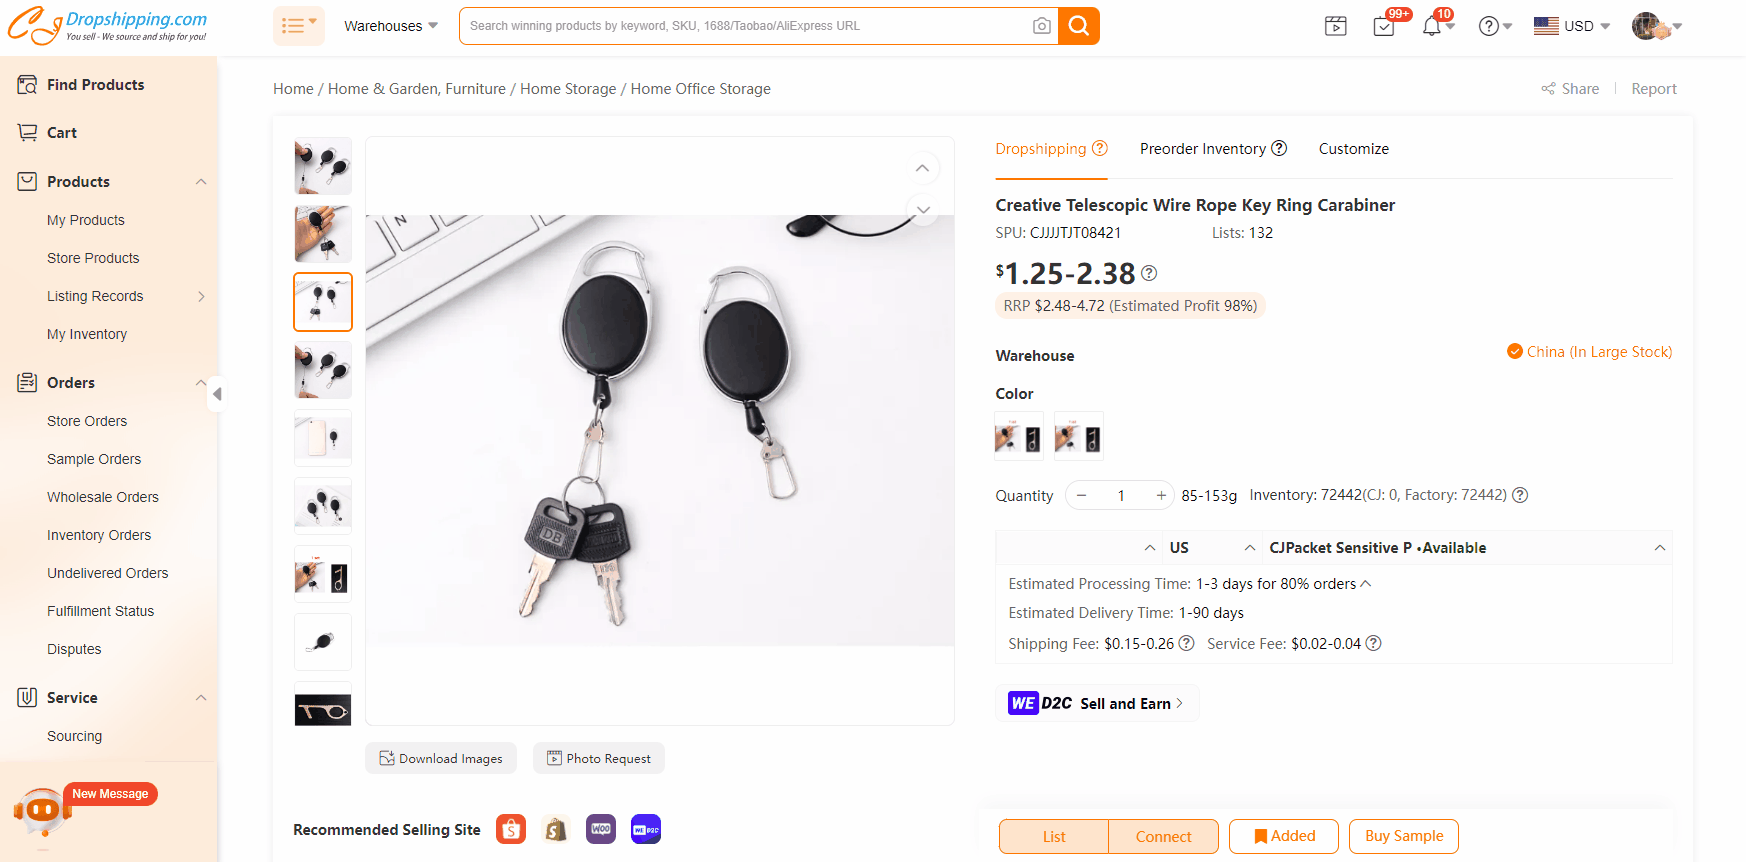The width and height of the screenshot is (1746, 862).
Task: Select the second color variant swatch
Action: 1078,435
